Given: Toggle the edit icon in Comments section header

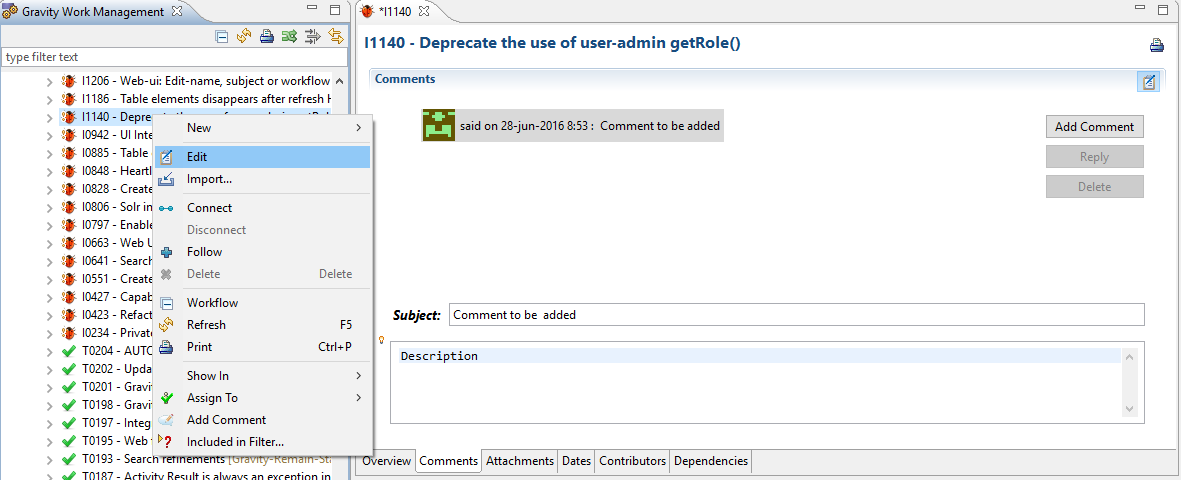Looking at the screenshot, I should coord(1148,82).
